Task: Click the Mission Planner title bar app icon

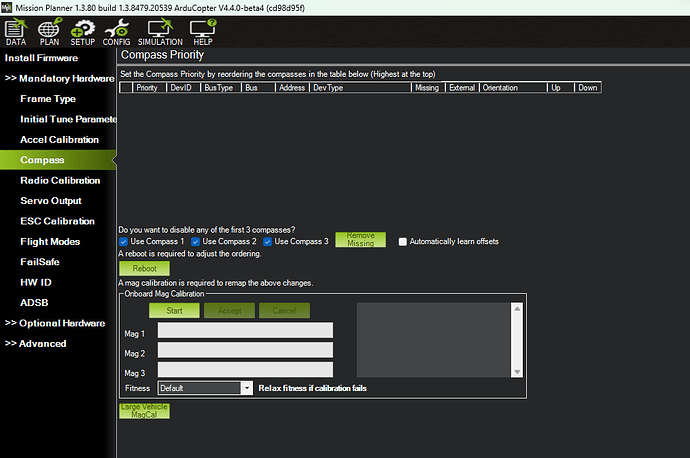Action: click(7, 7)
